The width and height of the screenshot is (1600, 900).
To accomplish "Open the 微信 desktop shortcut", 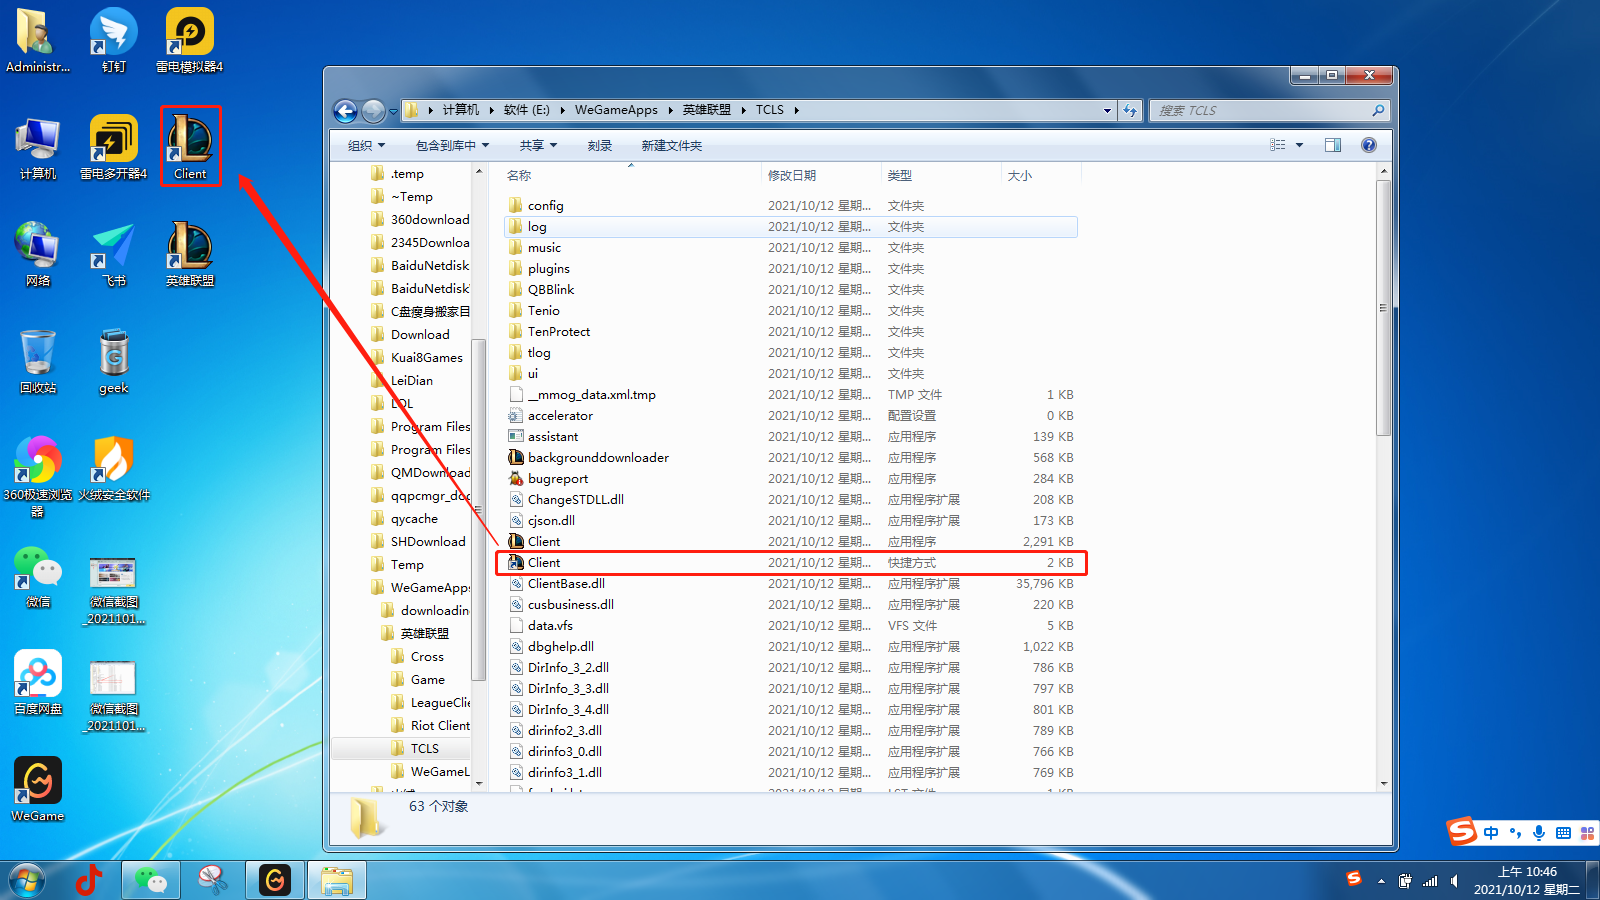I will pyautogui.click(x=38, y=576).
